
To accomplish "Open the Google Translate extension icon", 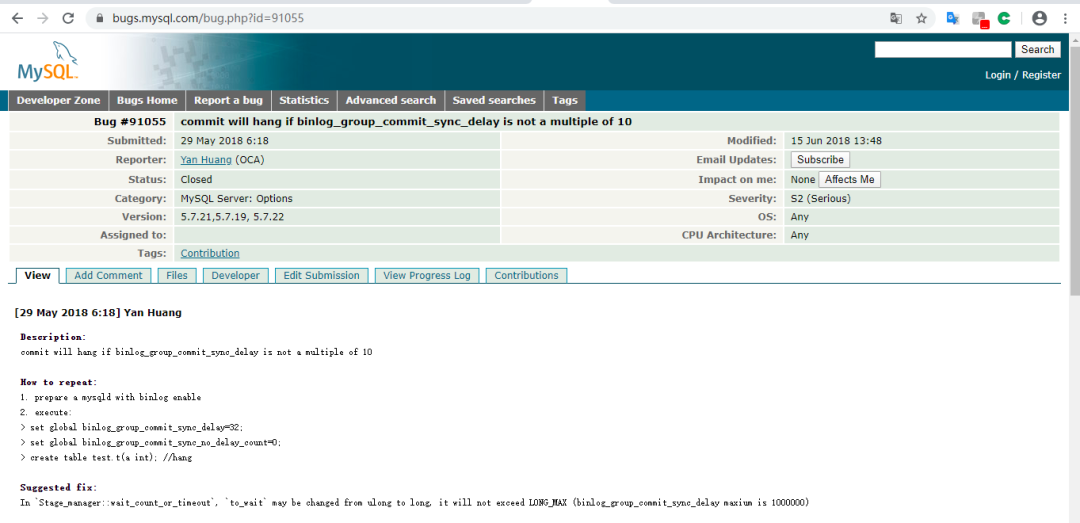I will click(x=953, y=19).
